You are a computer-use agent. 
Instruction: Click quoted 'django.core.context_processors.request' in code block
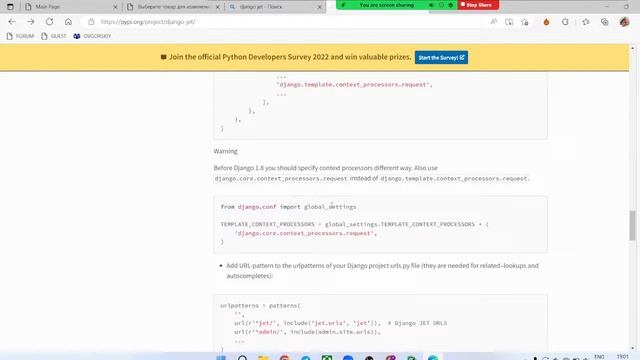pos(306,233)
